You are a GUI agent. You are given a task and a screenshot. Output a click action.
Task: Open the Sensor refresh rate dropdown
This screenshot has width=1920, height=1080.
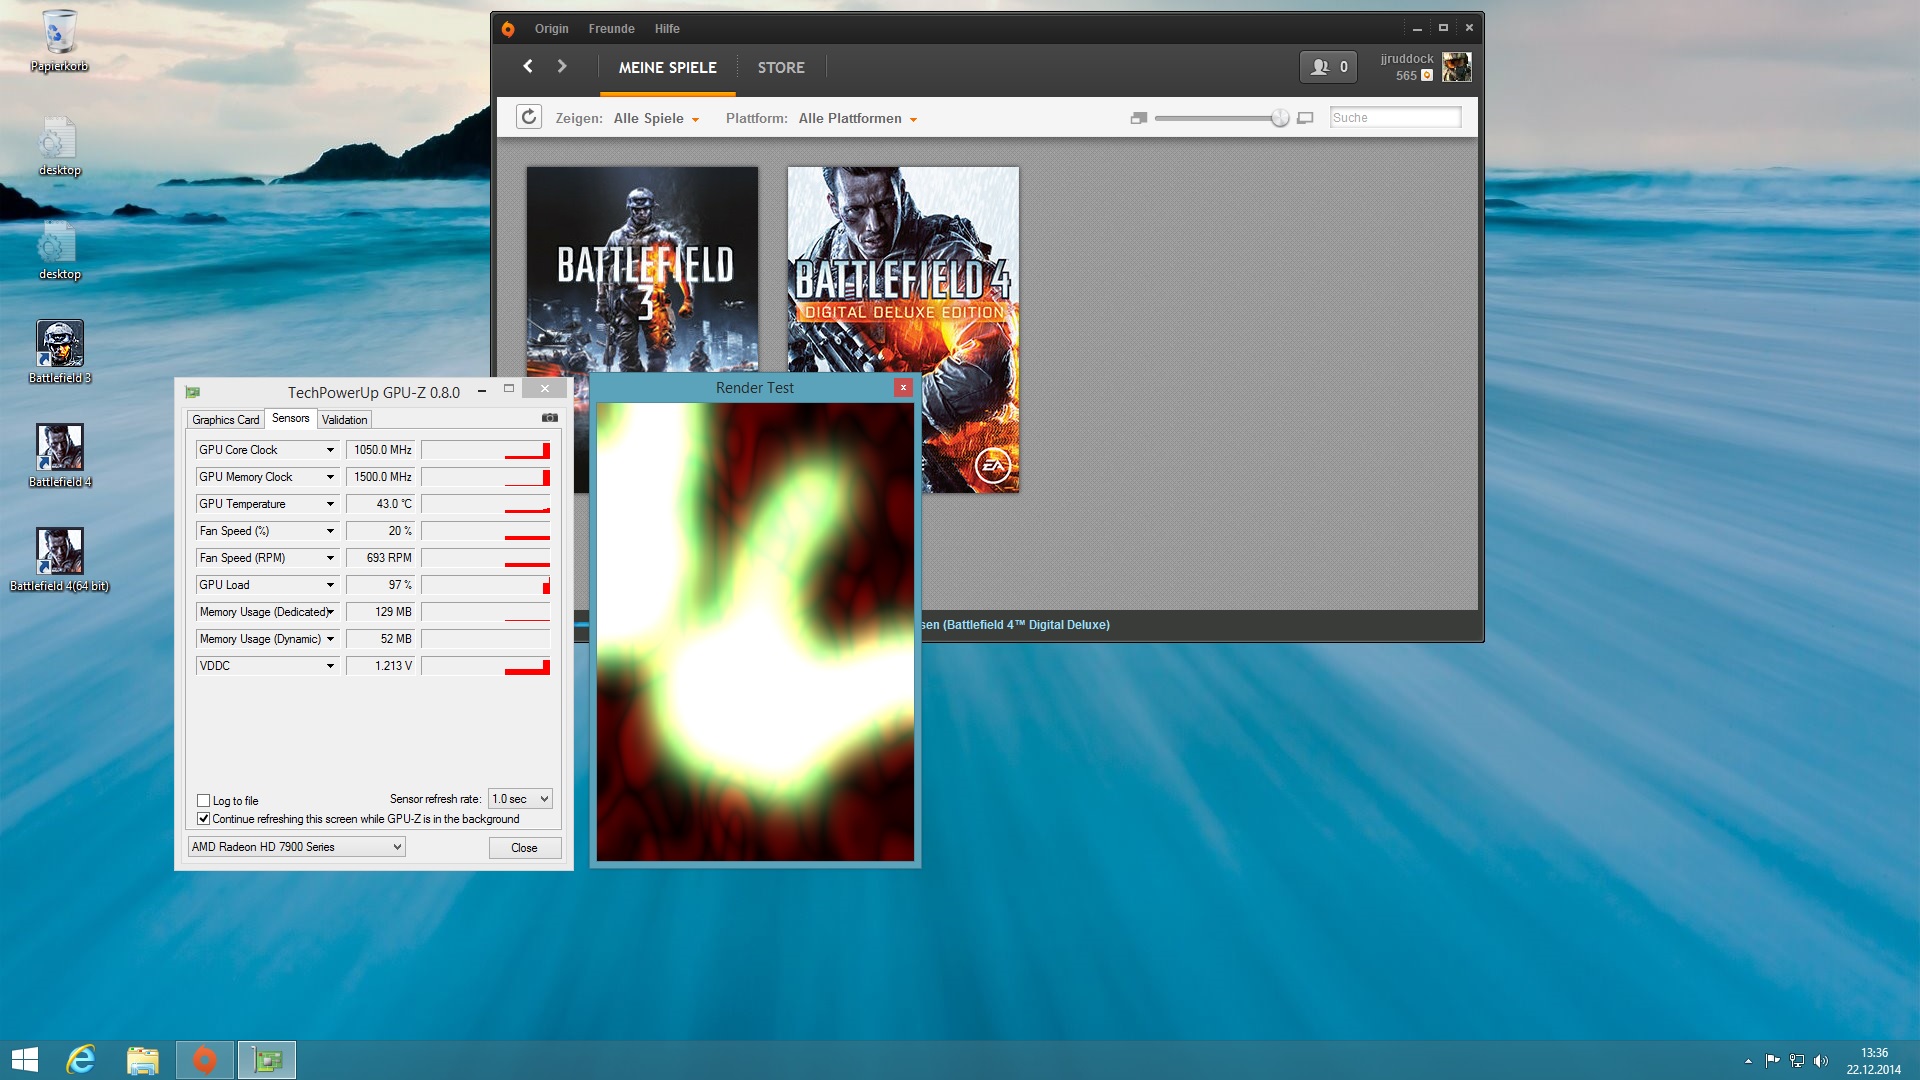point(520,798)
